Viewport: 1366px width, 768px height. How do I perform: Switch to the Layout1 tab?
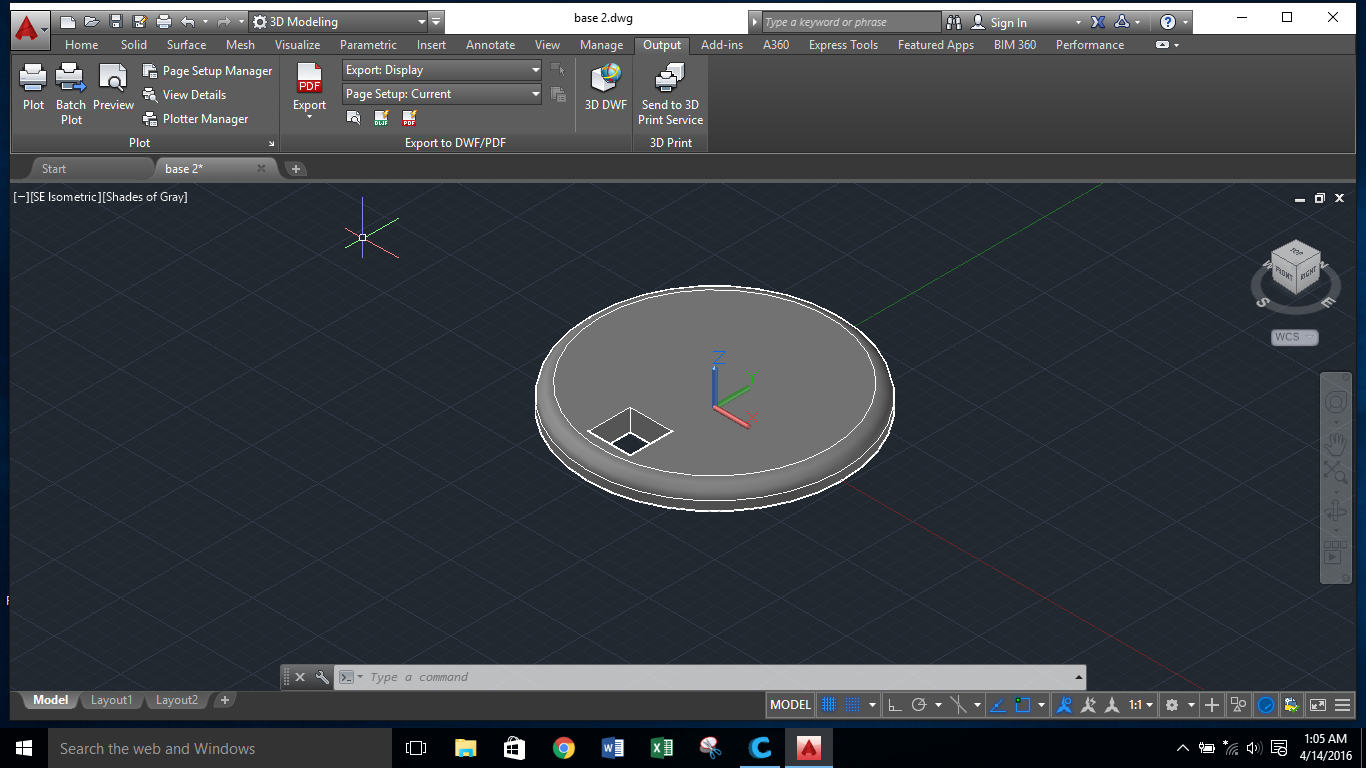click(111, 700)
